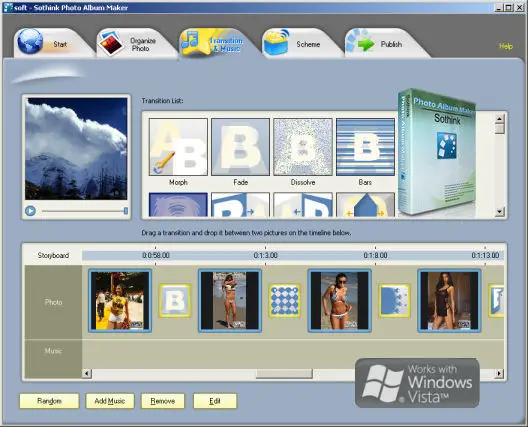Viewport: 528px width, 427px height.
Task: Click the transition list scroll down arrow
Action: pyautogui.click(x=500, y=211)
